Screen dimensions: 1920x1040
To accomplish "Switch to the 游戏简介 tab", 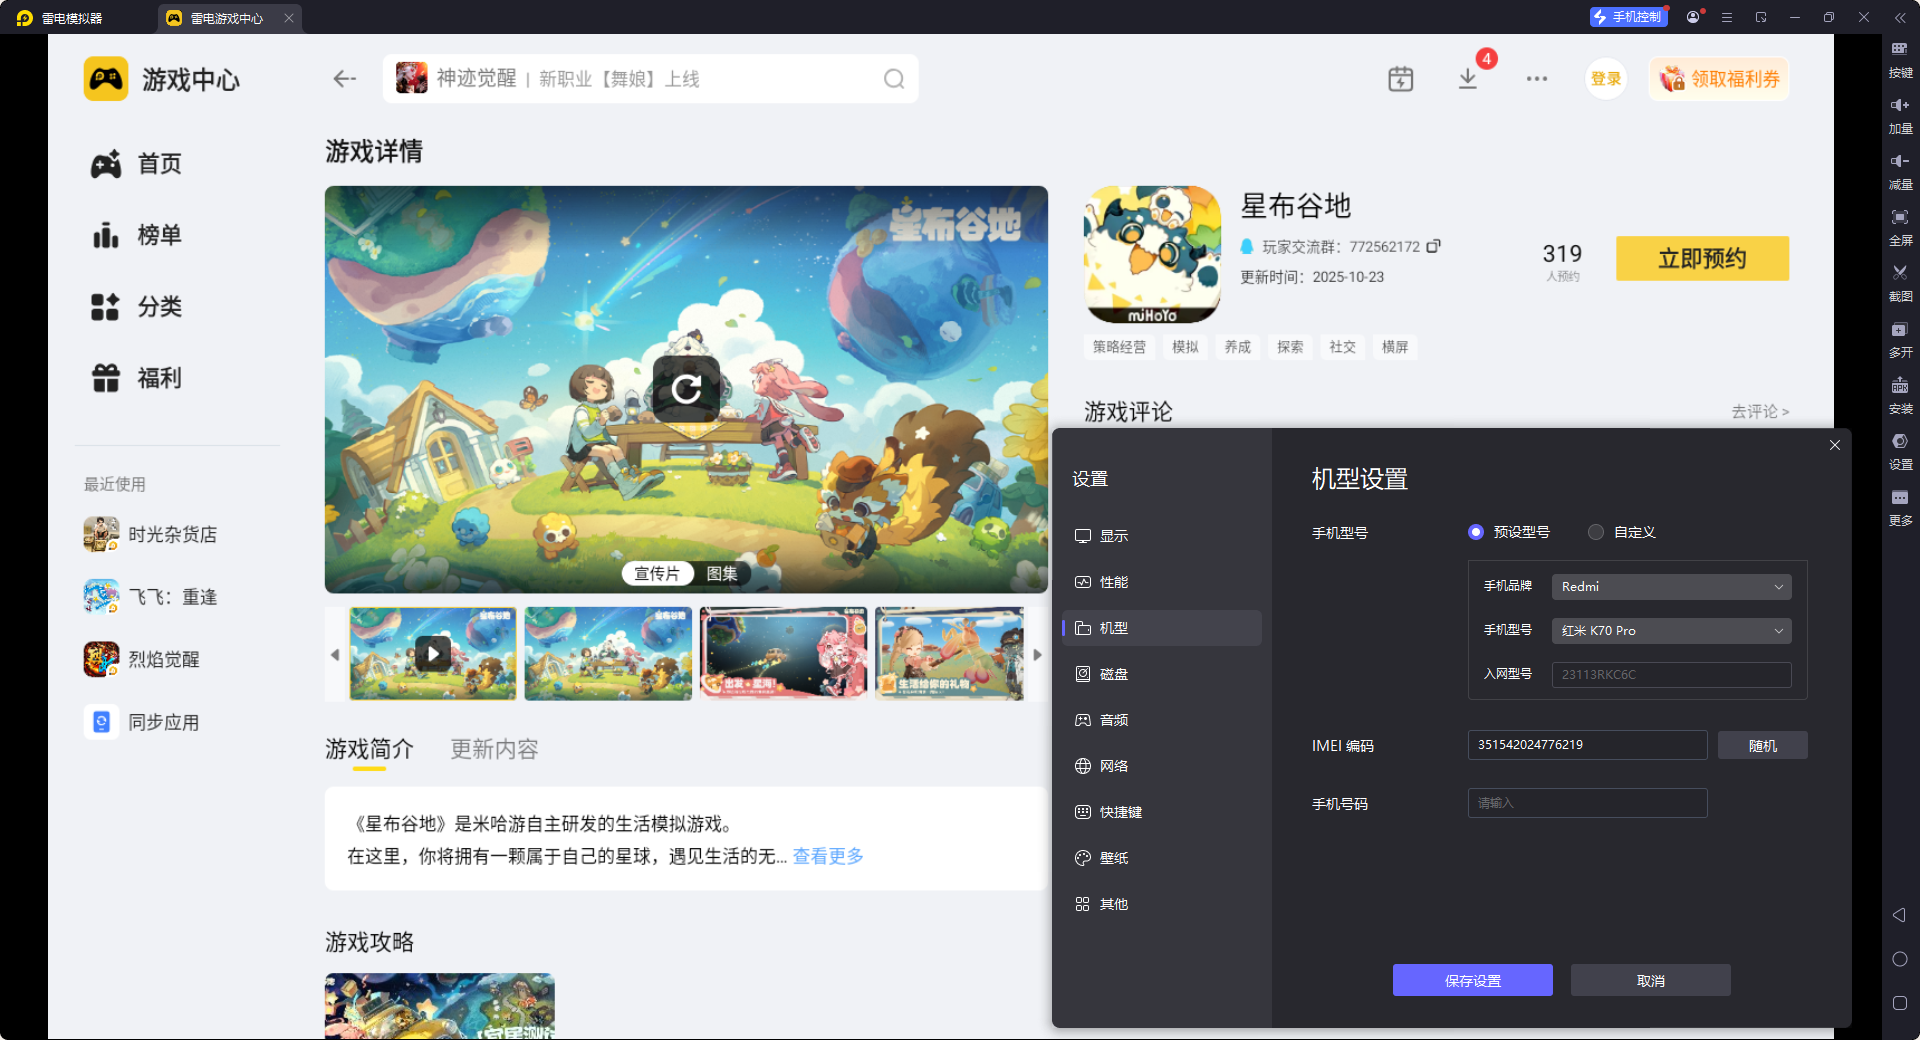I will click(369, 749).
